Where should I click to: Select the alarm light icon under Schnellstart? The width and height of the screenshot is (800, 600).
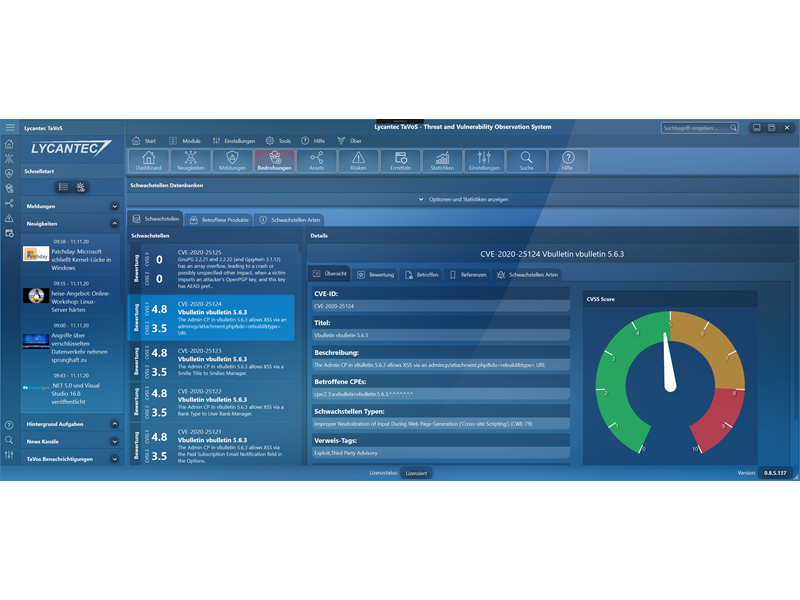pyautogui.click(x=81, y=187)
